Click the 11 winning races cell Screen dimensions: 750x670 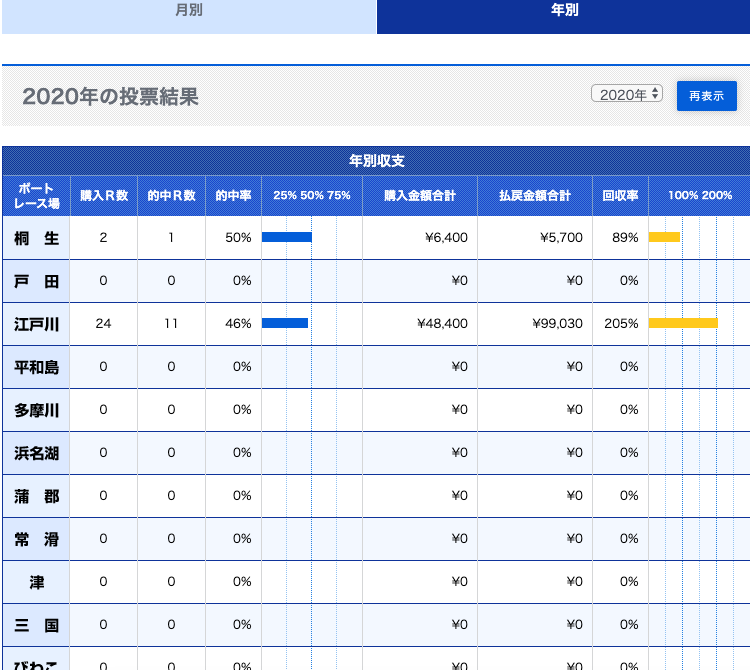171,324
